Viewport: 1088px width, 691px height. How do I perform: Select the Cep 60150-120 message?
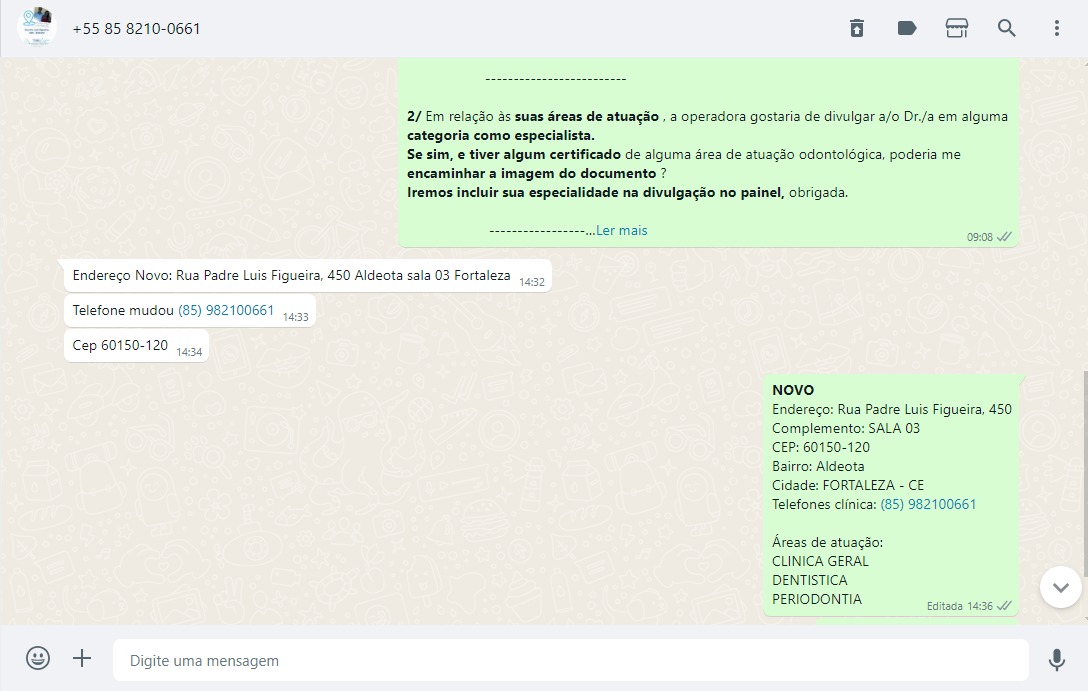[136, 346]
